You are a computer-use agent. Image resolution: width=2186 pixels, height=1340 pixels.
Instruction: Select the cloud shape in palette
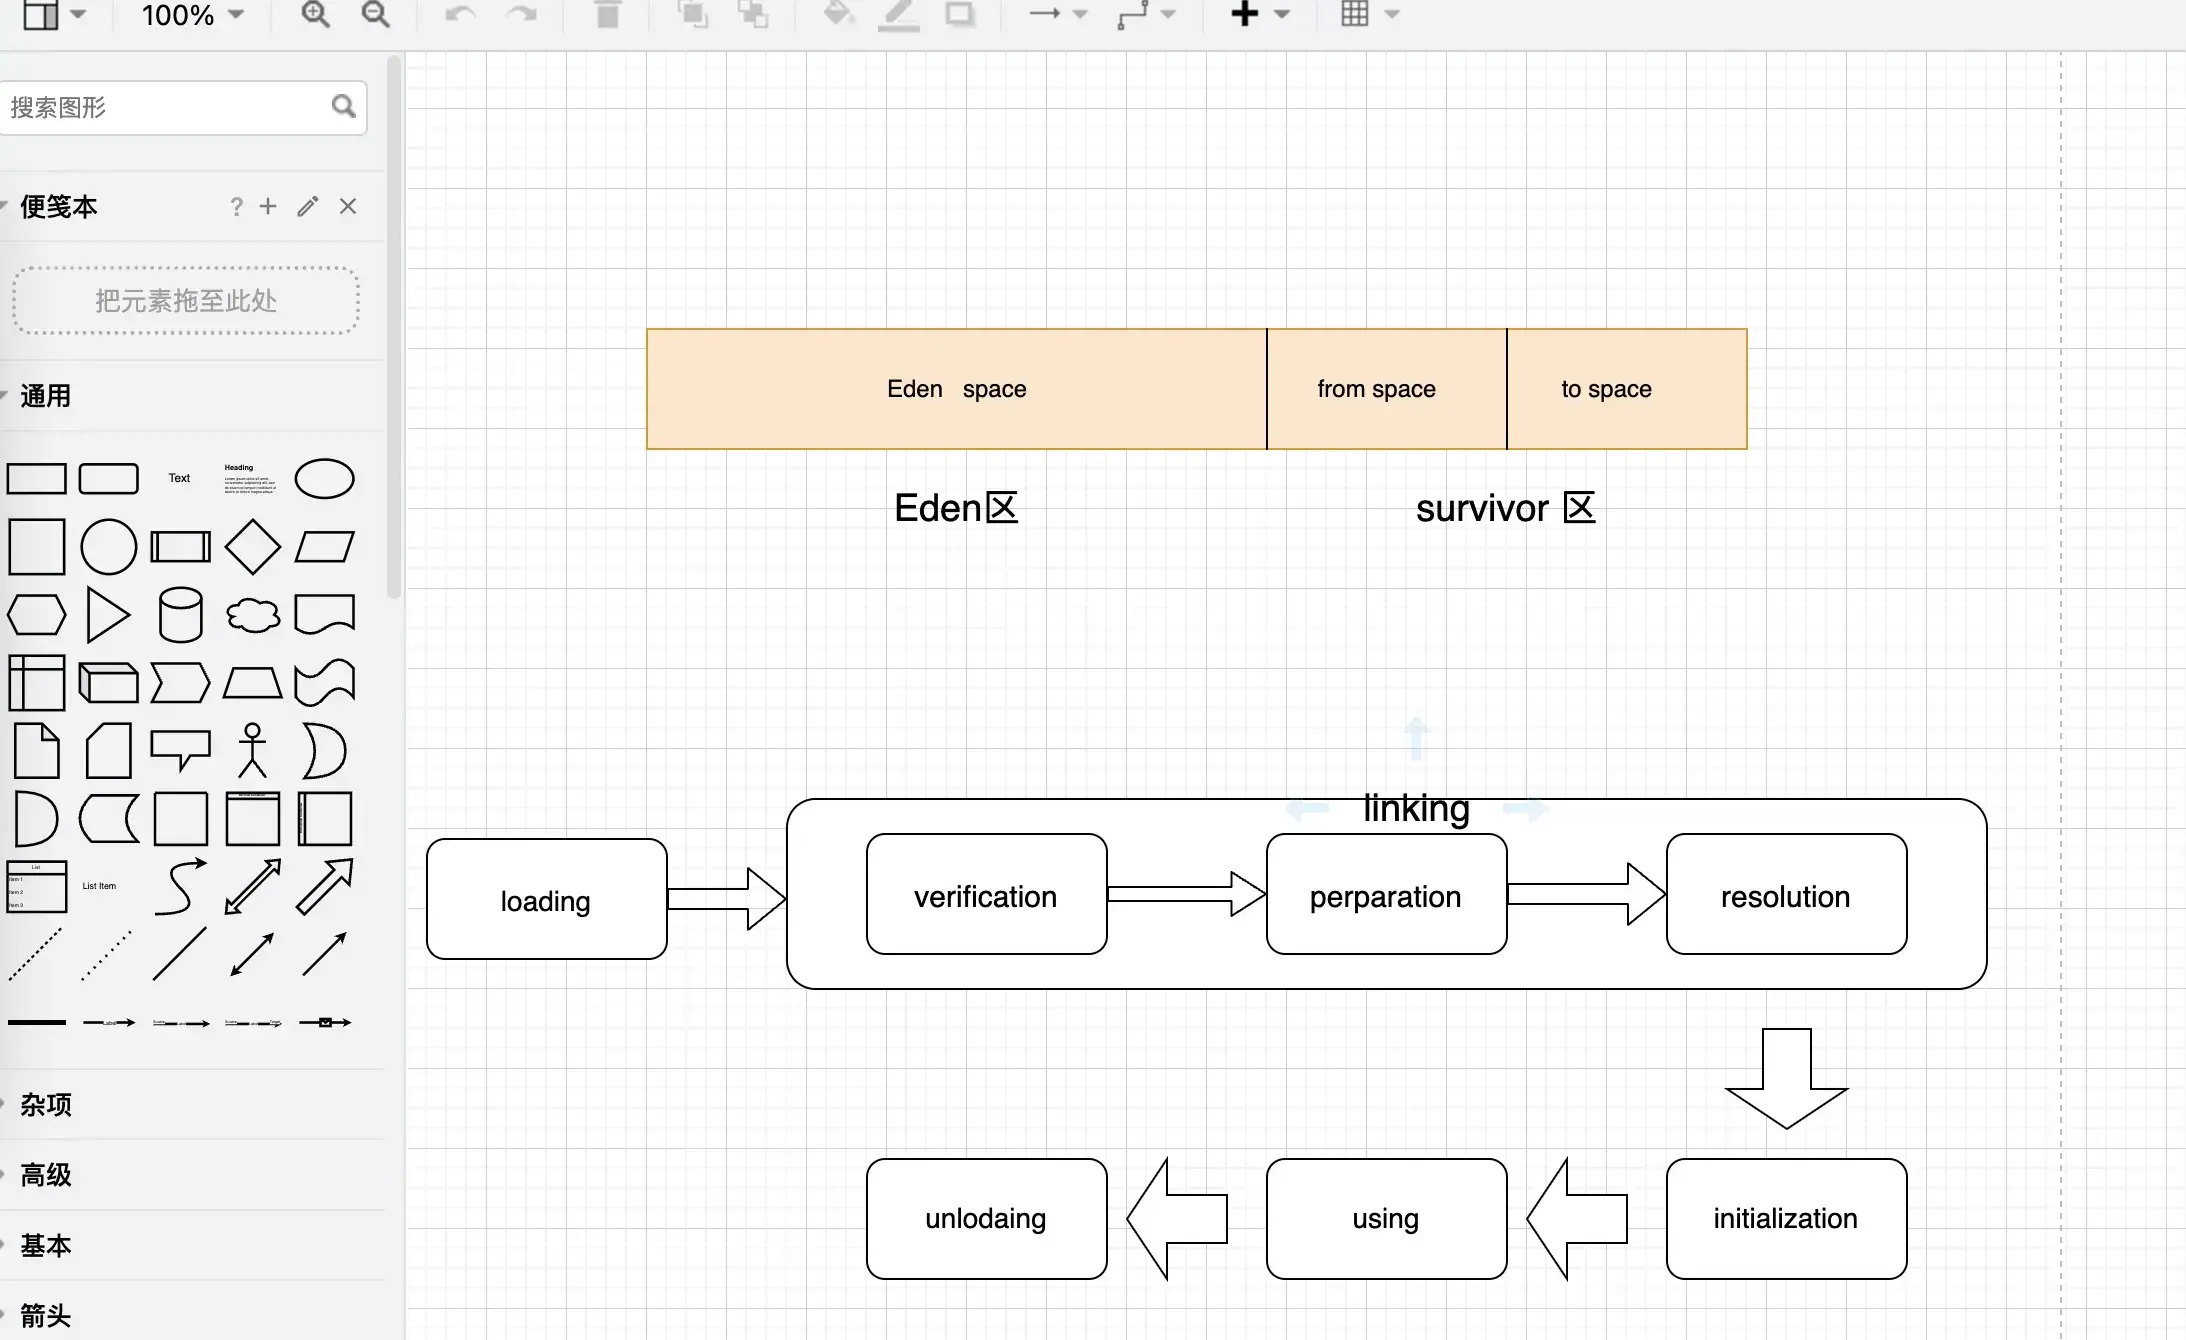(252, 615)
